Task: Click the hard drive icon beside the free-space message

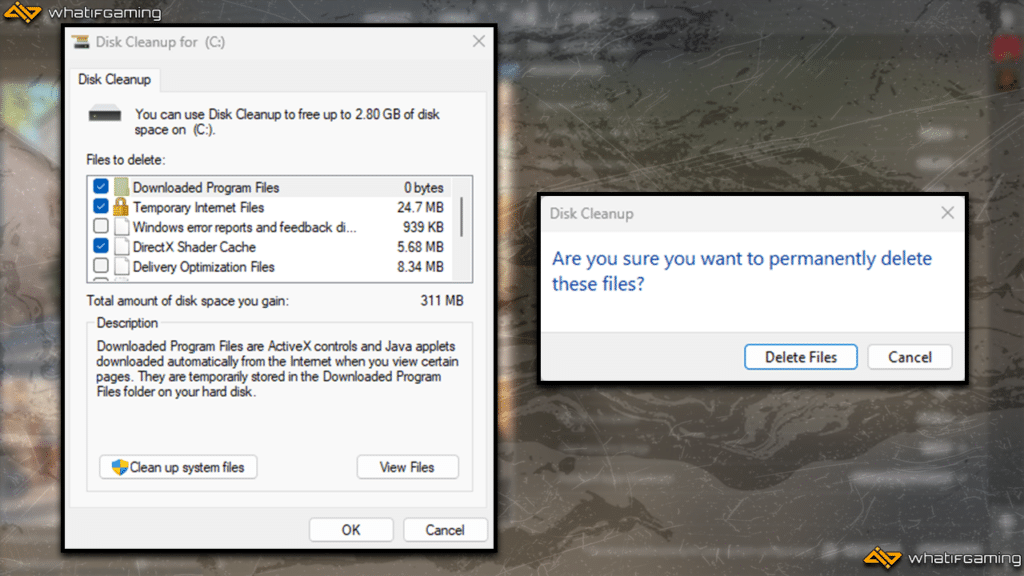Action: [105, 115]
